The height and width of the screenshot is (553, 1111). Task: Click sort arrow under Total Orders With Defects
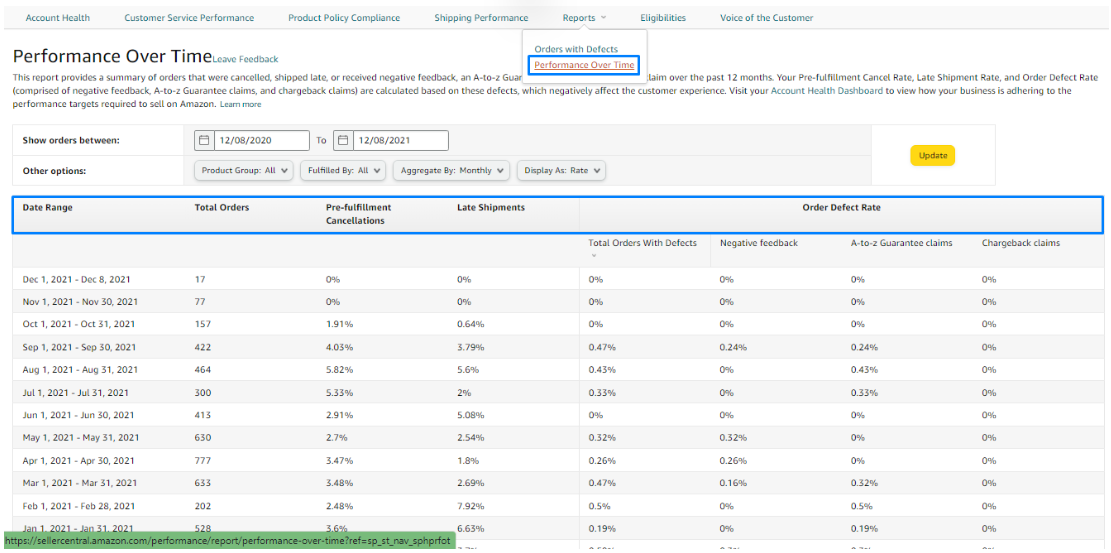(x=591, y=256)
